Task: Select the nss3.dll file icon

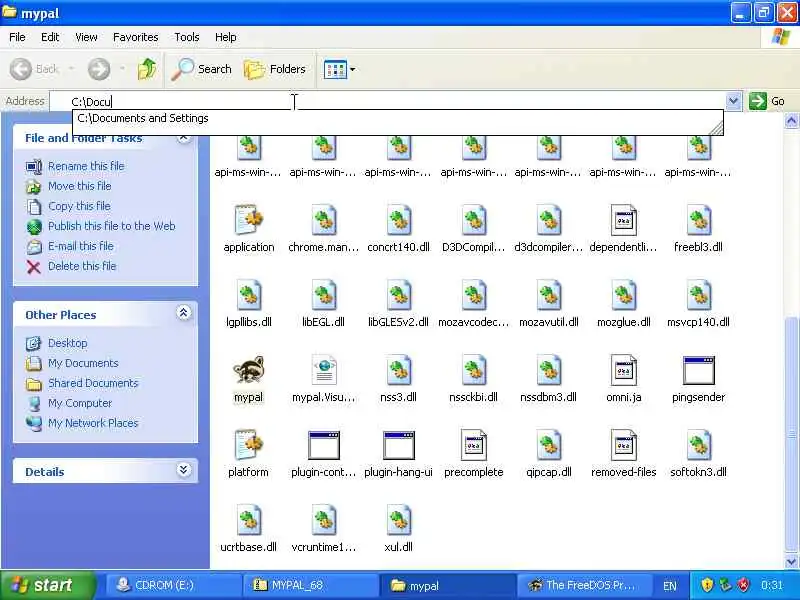Action: pos(398,370)
